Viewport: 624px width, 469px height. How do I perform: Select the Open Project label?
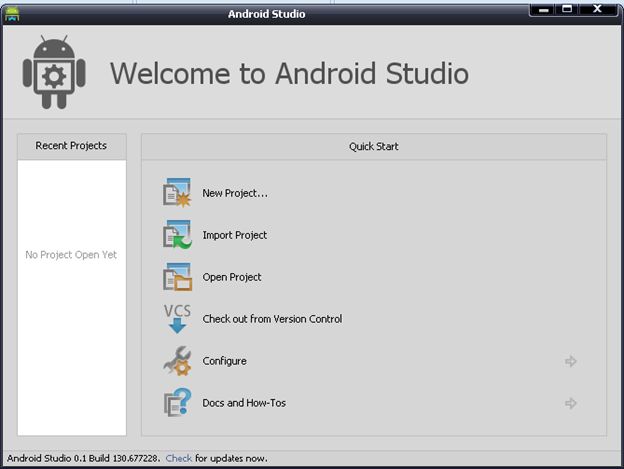click(x=232, y=277)
